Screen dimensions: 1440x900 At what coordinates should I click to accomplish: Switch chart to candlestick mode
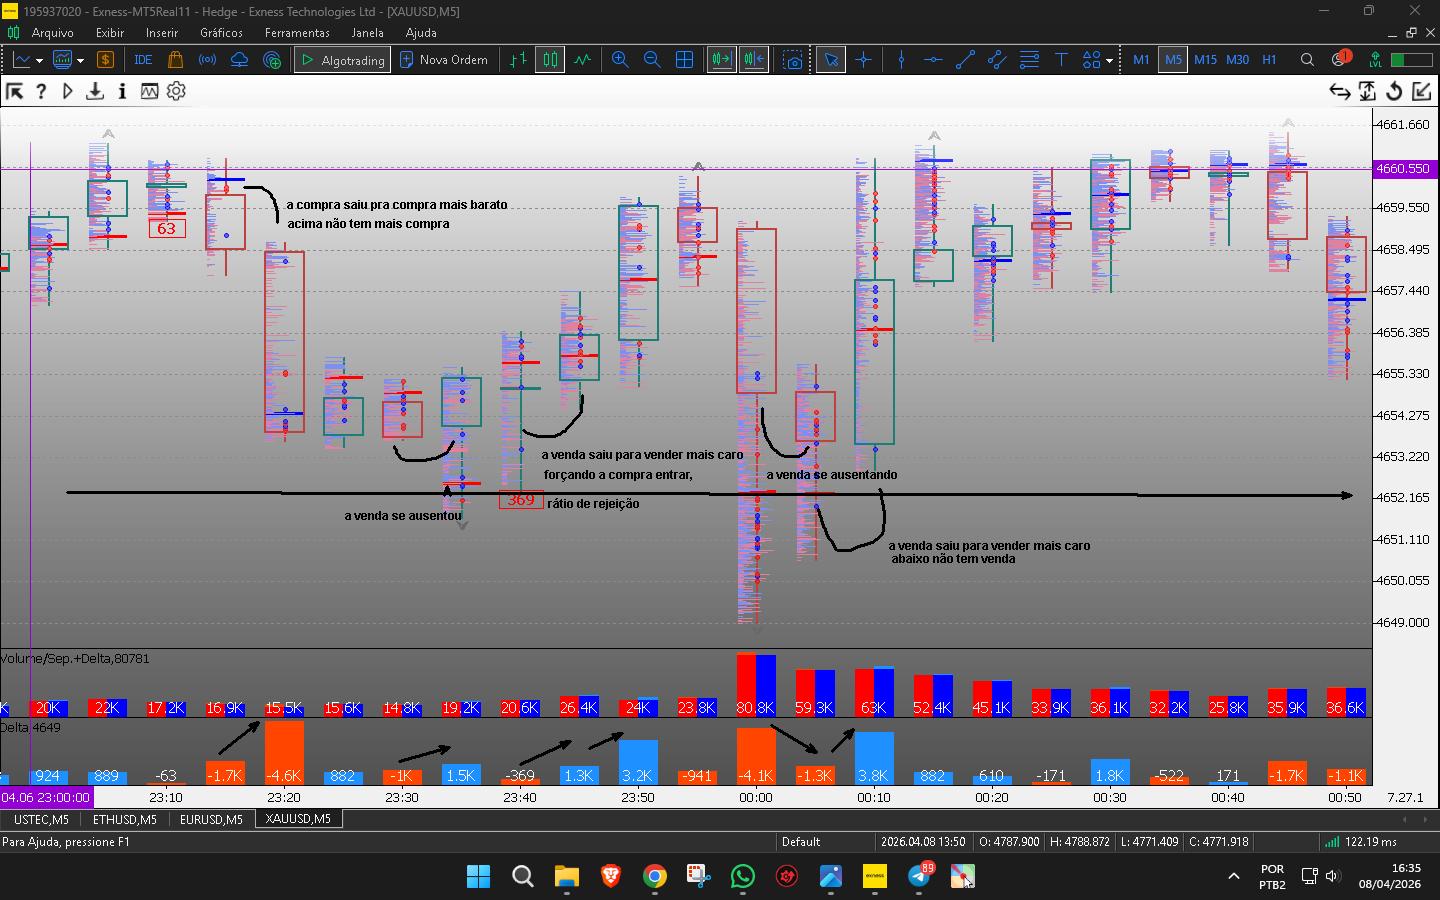(550, 60)
